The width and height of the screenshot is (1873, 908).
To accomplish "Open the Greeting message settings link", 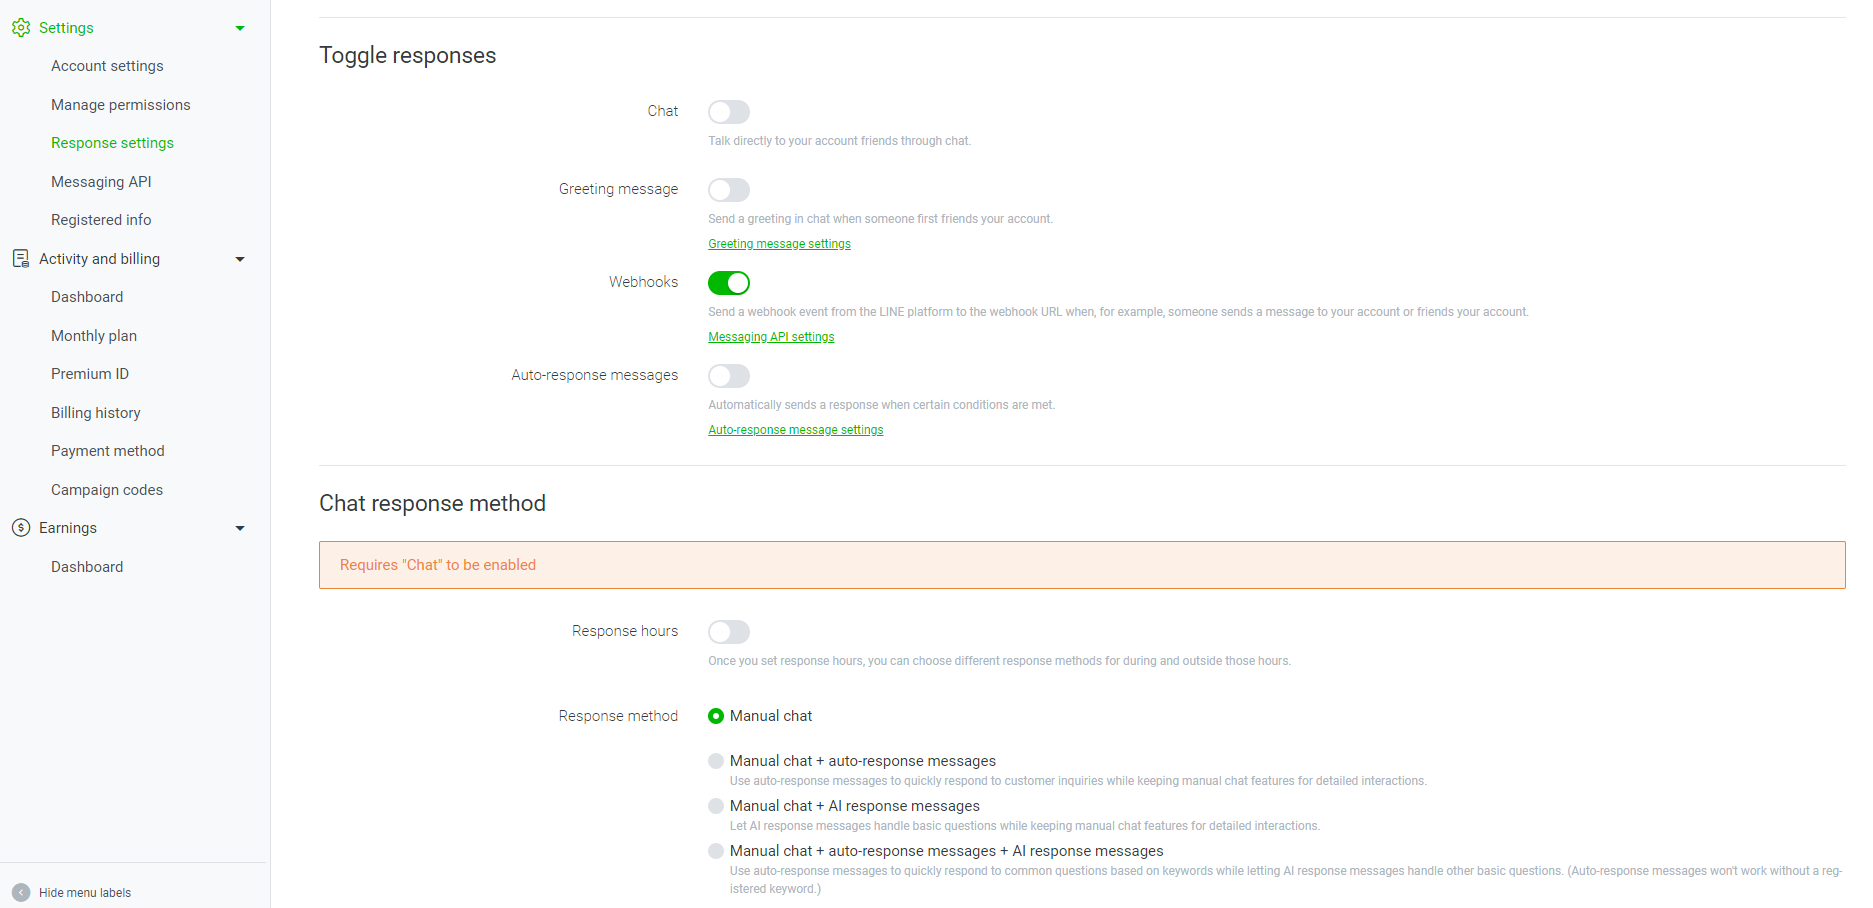I will click(x=779, y=244).
